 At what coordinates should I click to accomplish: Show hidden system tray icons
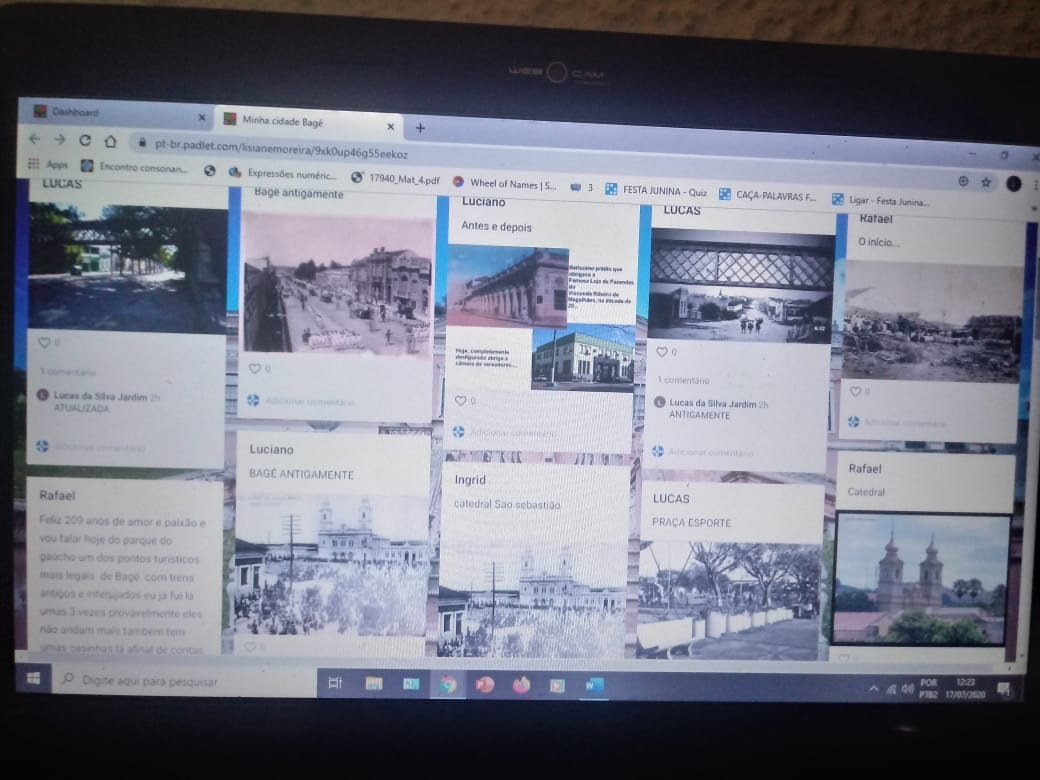coord(873,689)
